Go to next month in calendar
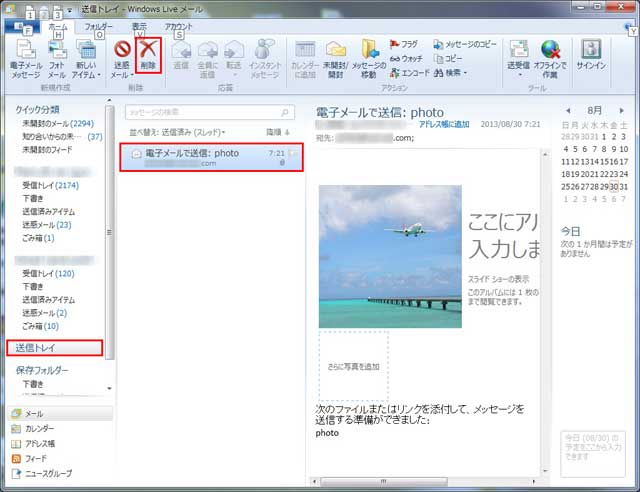Screen dimensions: 640x492 point(620,109)
